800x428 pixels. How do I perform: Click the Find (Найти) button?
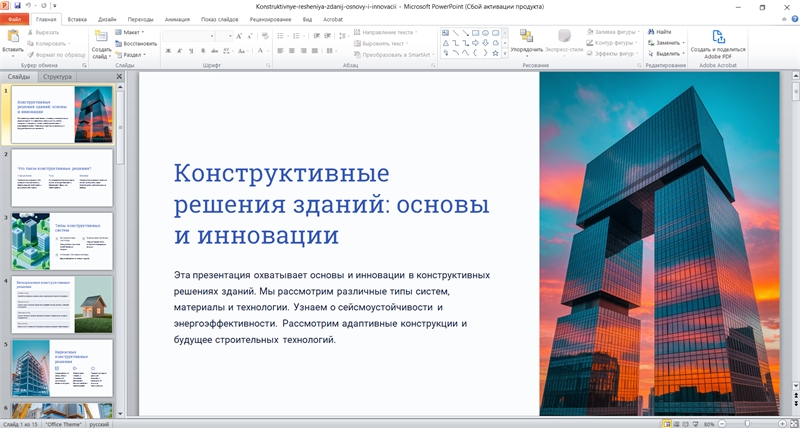[x=660, y=32]
